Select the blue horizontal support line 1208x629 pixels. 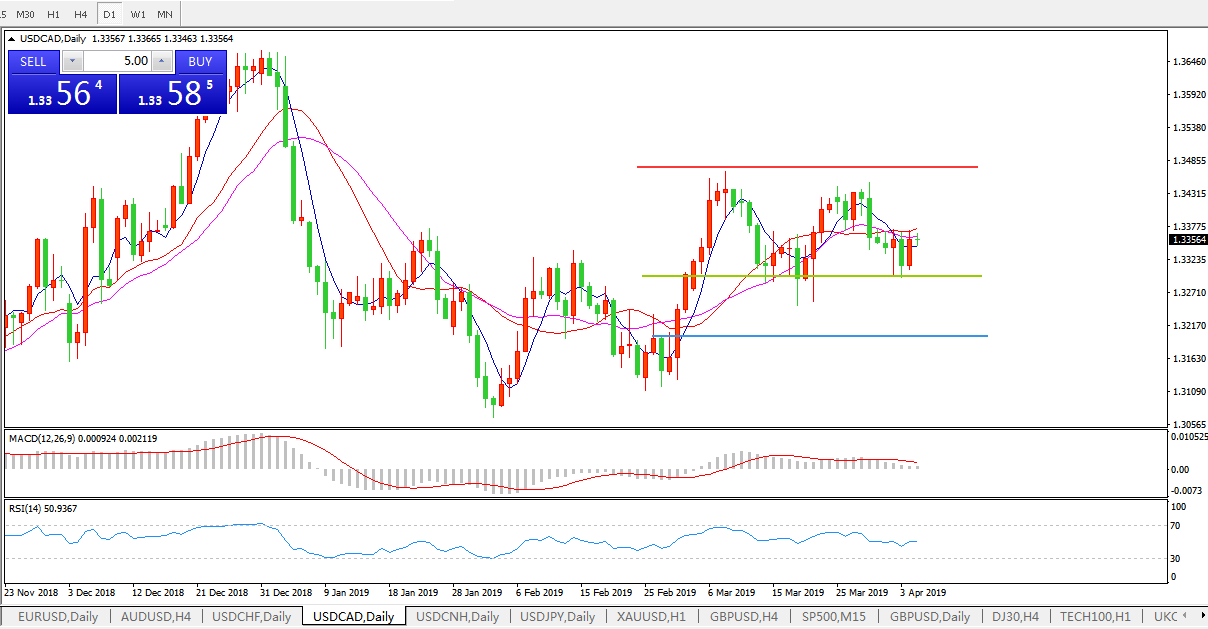coord(820,336)
